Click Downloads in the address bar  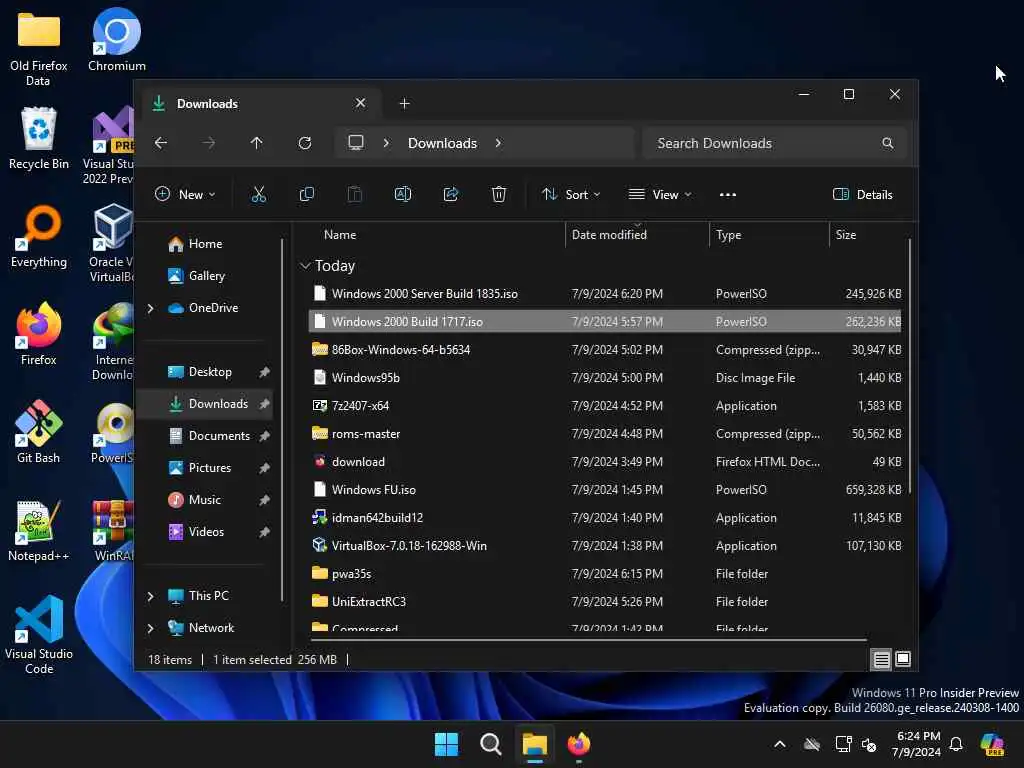442,143
